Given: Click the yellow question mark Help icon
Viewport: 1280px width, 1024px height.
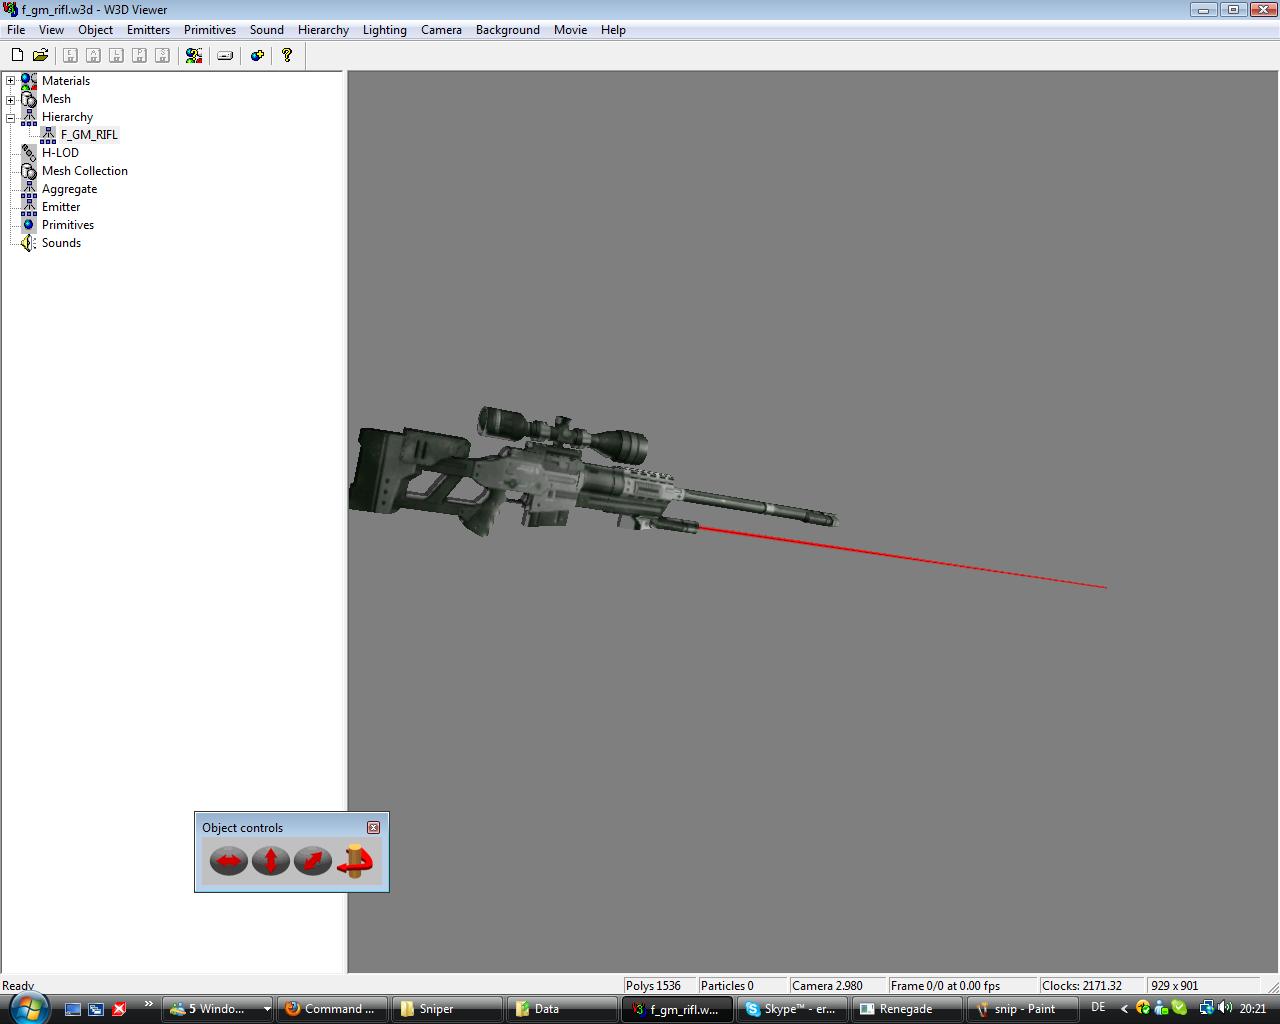Looking at the screenshot, I should click(287, 55).
